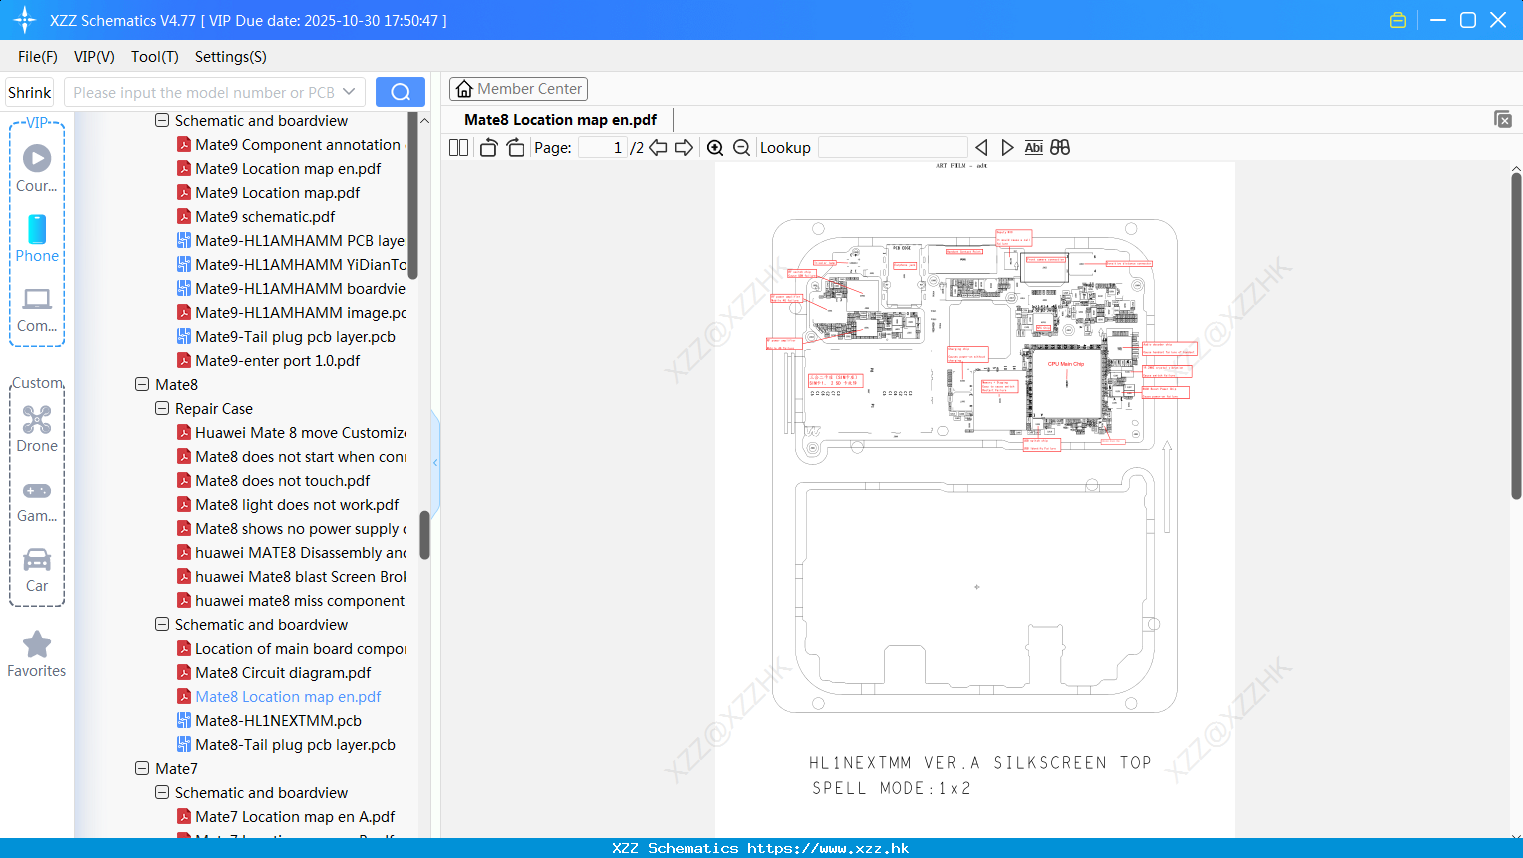Click the Shrink button

pos(30,92)
